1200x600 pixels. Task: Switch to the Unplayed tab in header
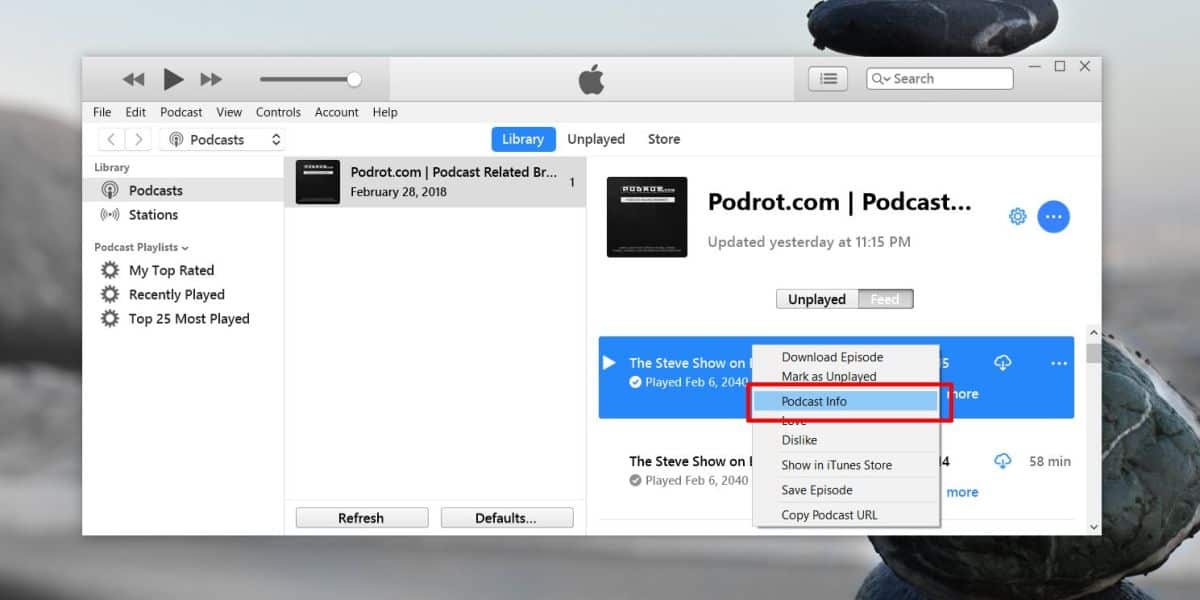point(596,139)
